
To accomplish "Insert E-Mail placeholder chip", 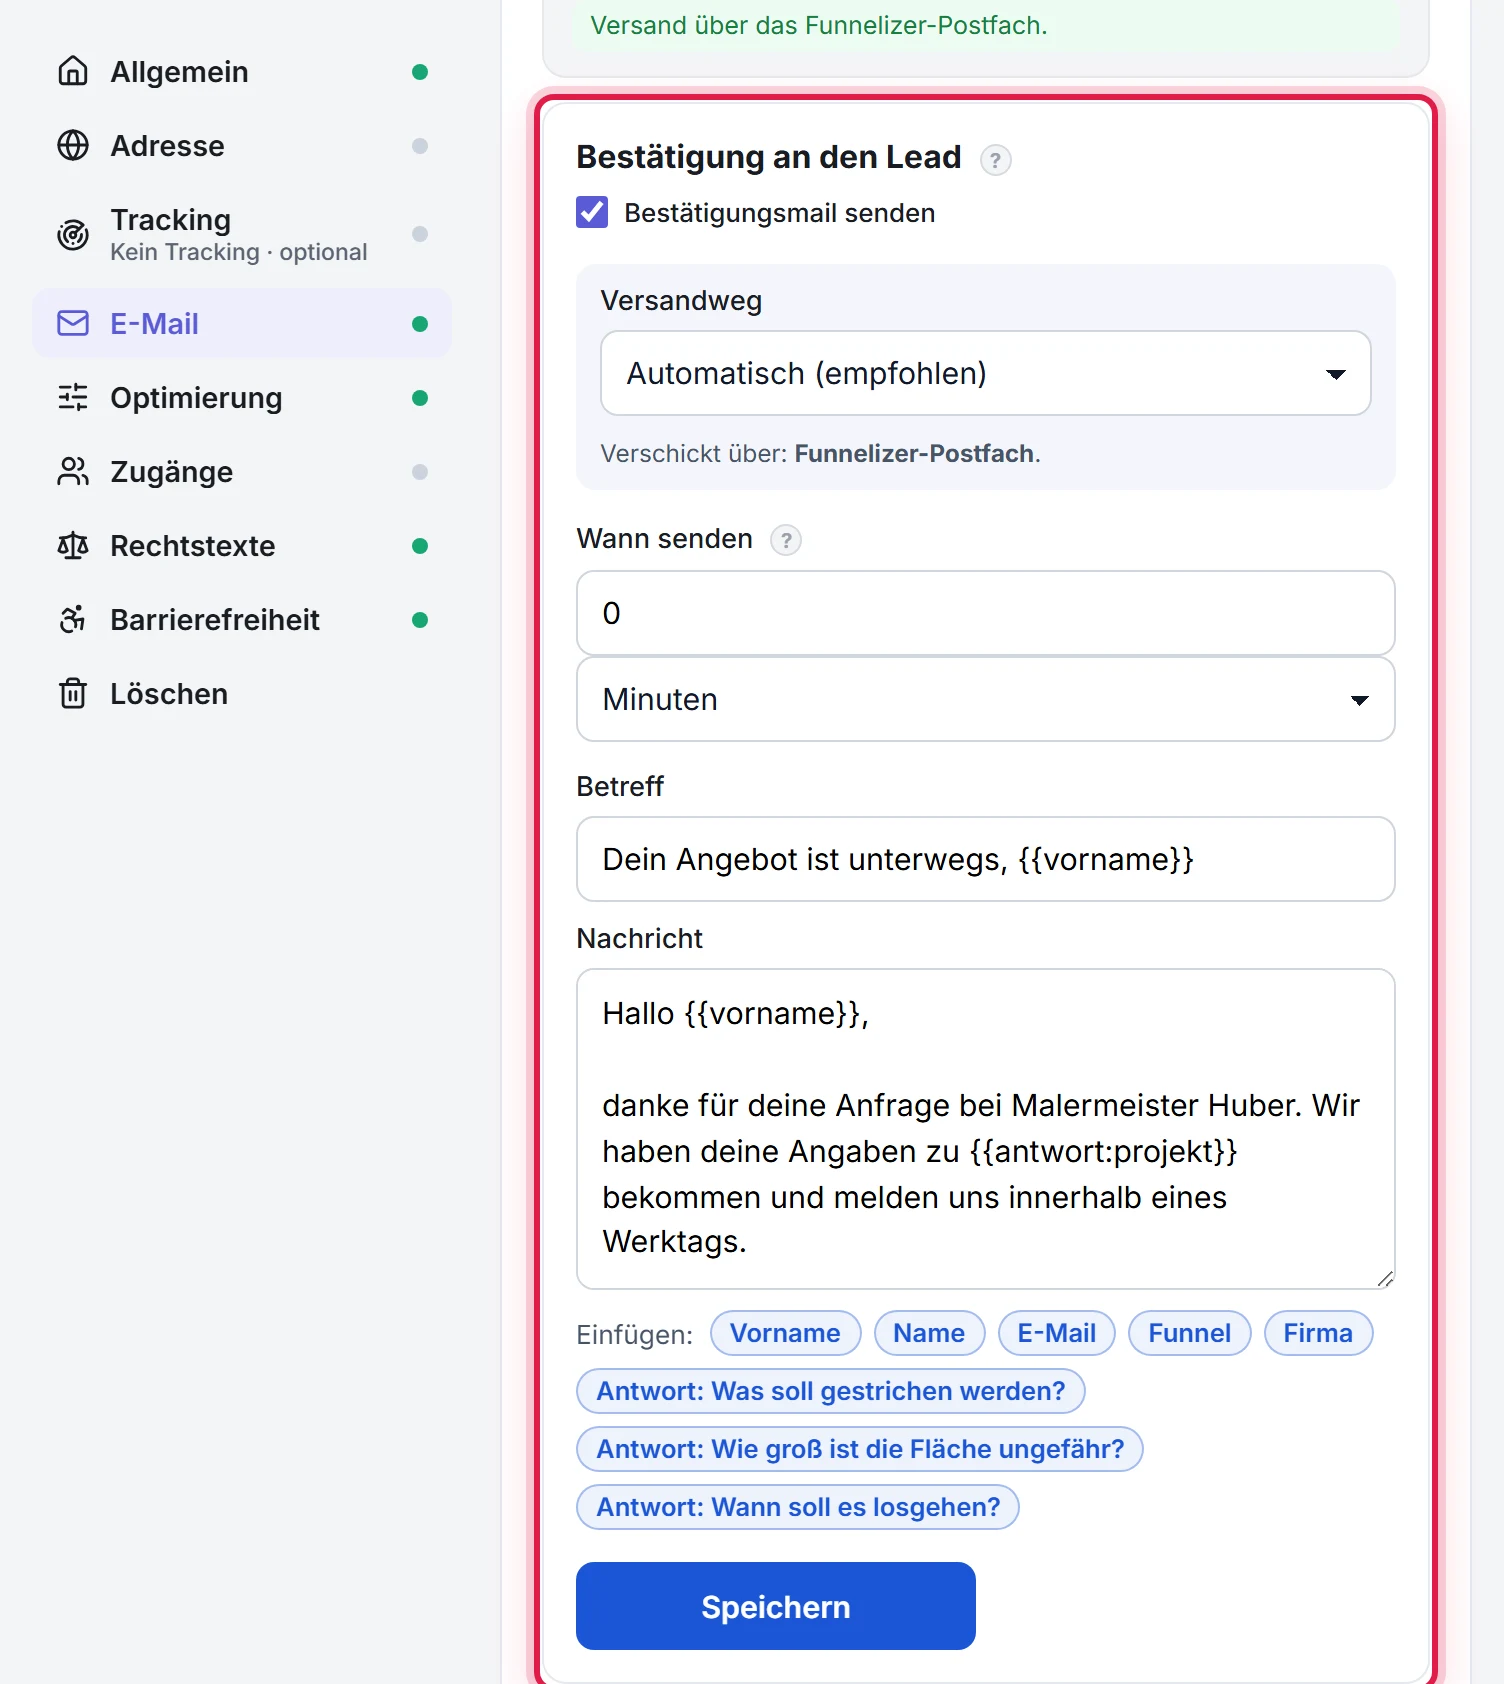I will pyautogui.click(x=1056, y=1333).
